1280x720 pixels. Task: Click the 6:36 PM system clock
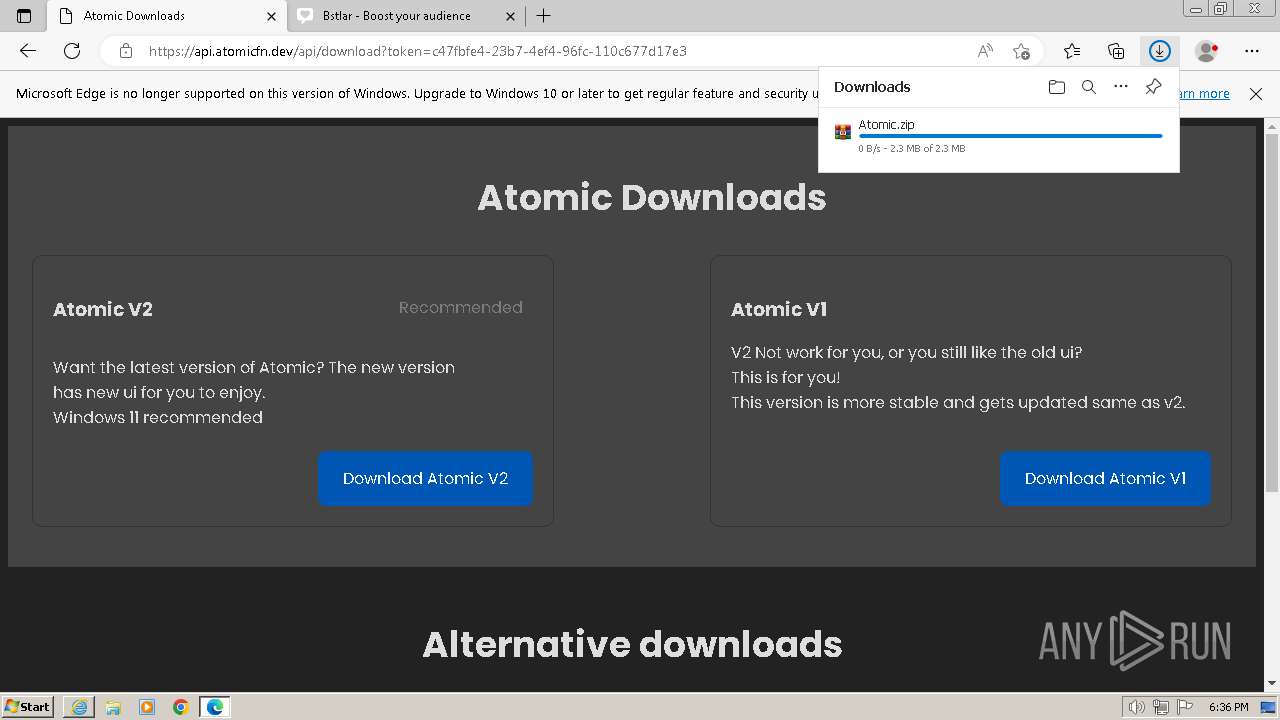point(1228,707)
